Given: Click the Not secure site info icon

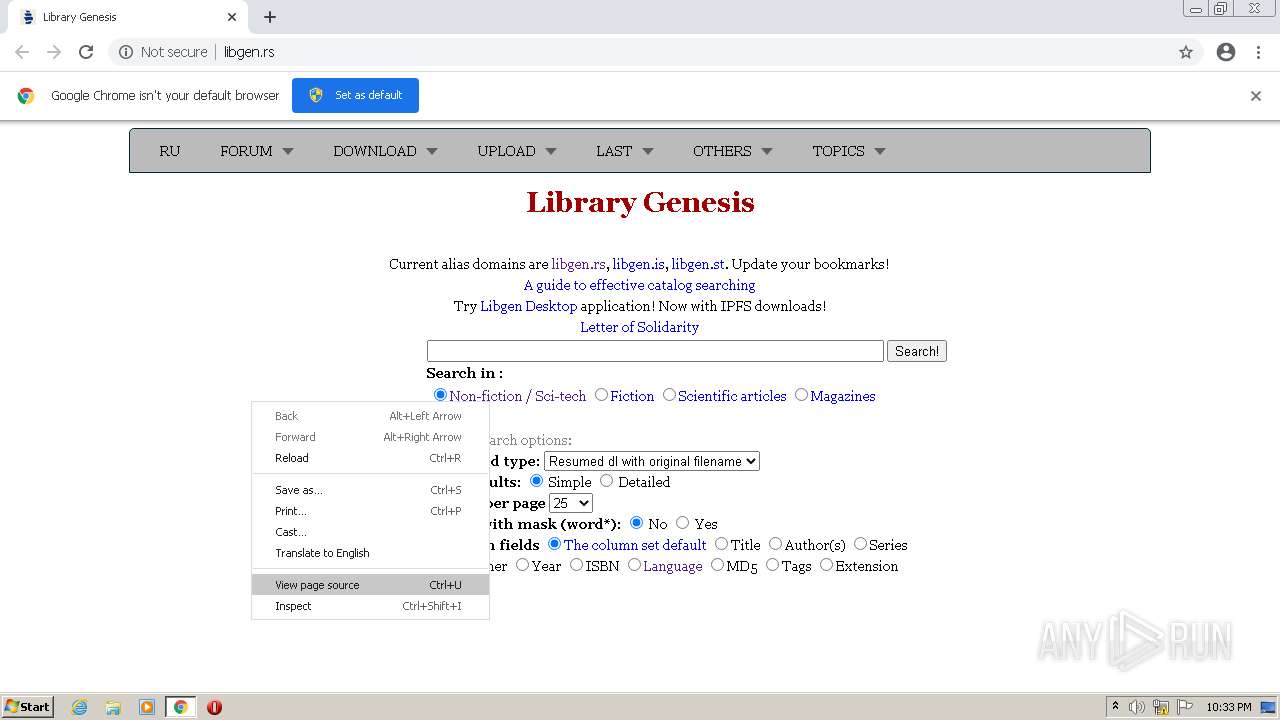Looking at the screenshot, I should (x=126, y=52).
